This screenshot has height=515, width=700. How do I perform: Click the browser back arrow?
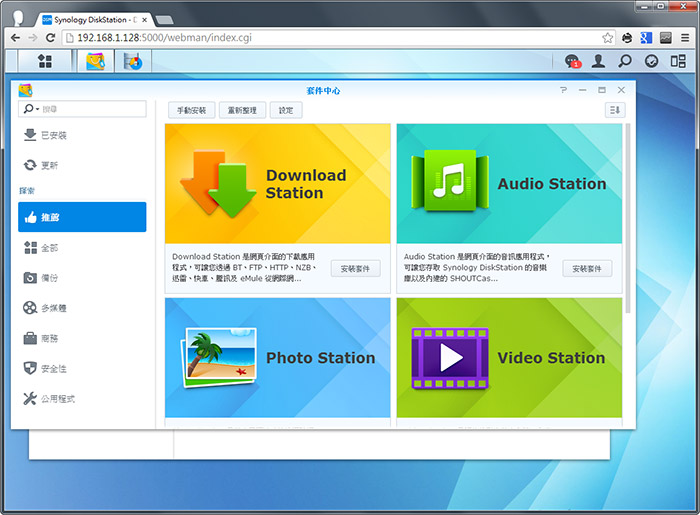pos(15,37)
